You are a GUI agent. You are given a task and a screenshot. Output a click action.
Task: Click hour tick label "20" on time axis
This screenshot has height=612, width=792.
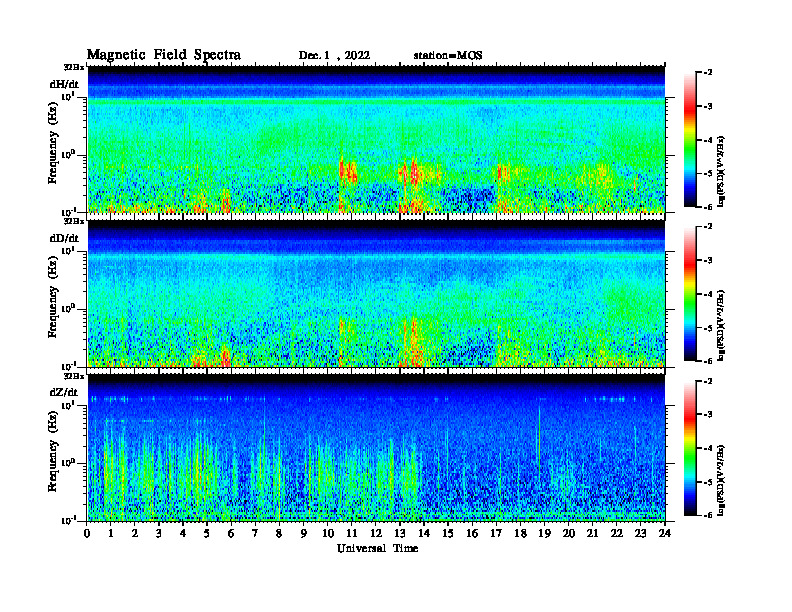click(x=569, y=534)
